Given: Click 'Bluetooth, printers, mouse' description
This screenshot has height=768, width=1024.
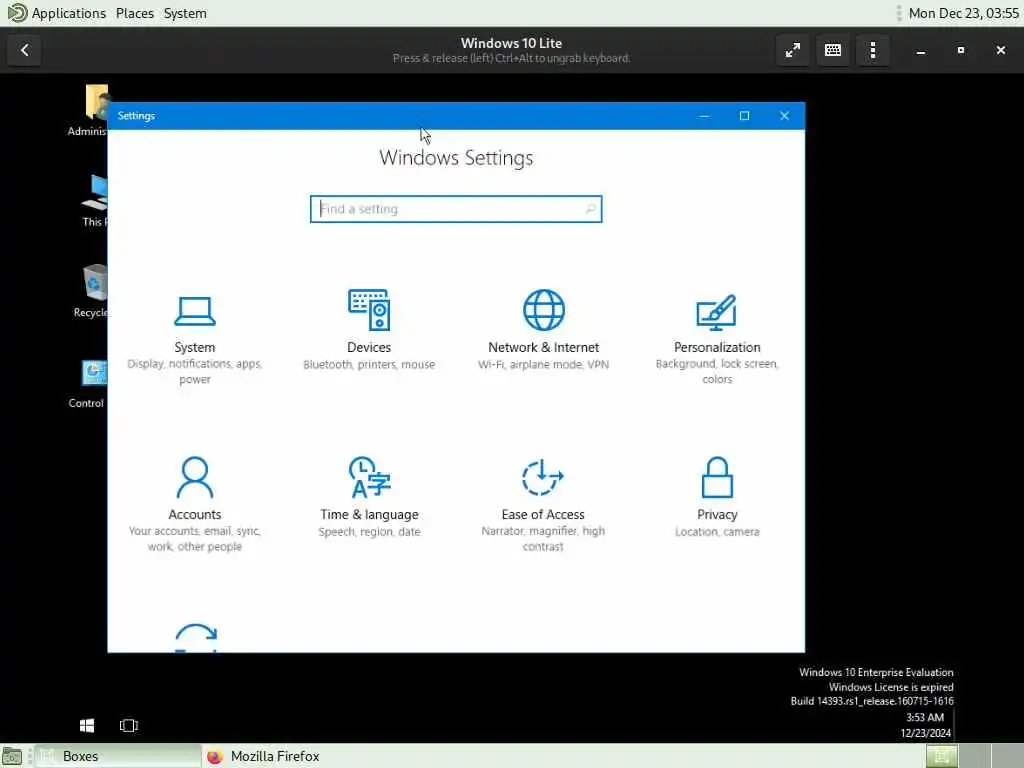Looking at the screenshot, I should pyautogui.click(x=369, y=364).
